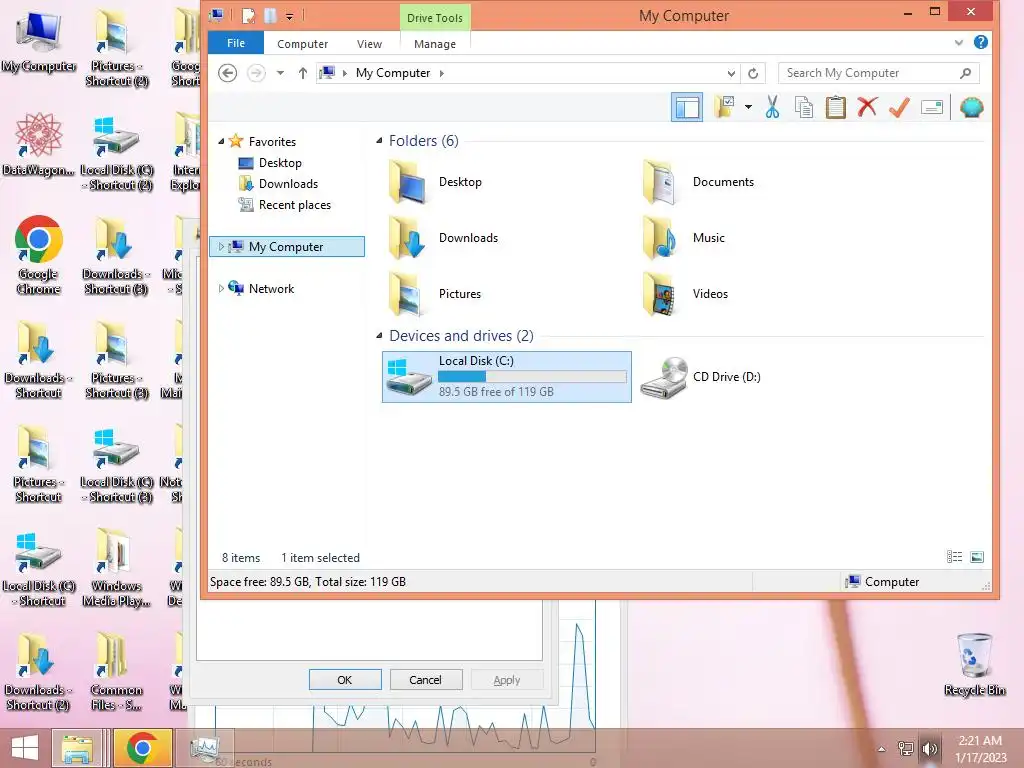Open the Start button on taskbar
Screen dimensions: 1024x768
25,748
